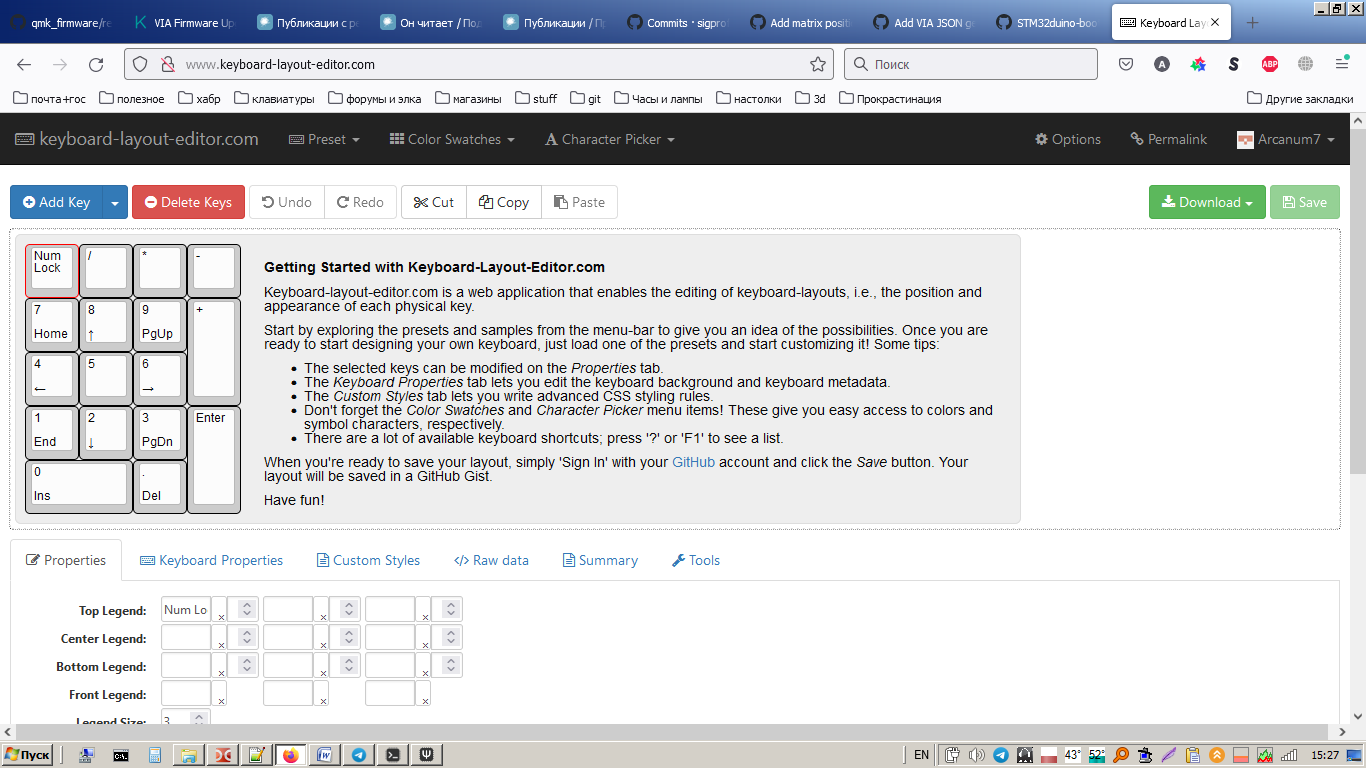Click the Undo button
Screen dimensions: 1366x768
[286, 202]
